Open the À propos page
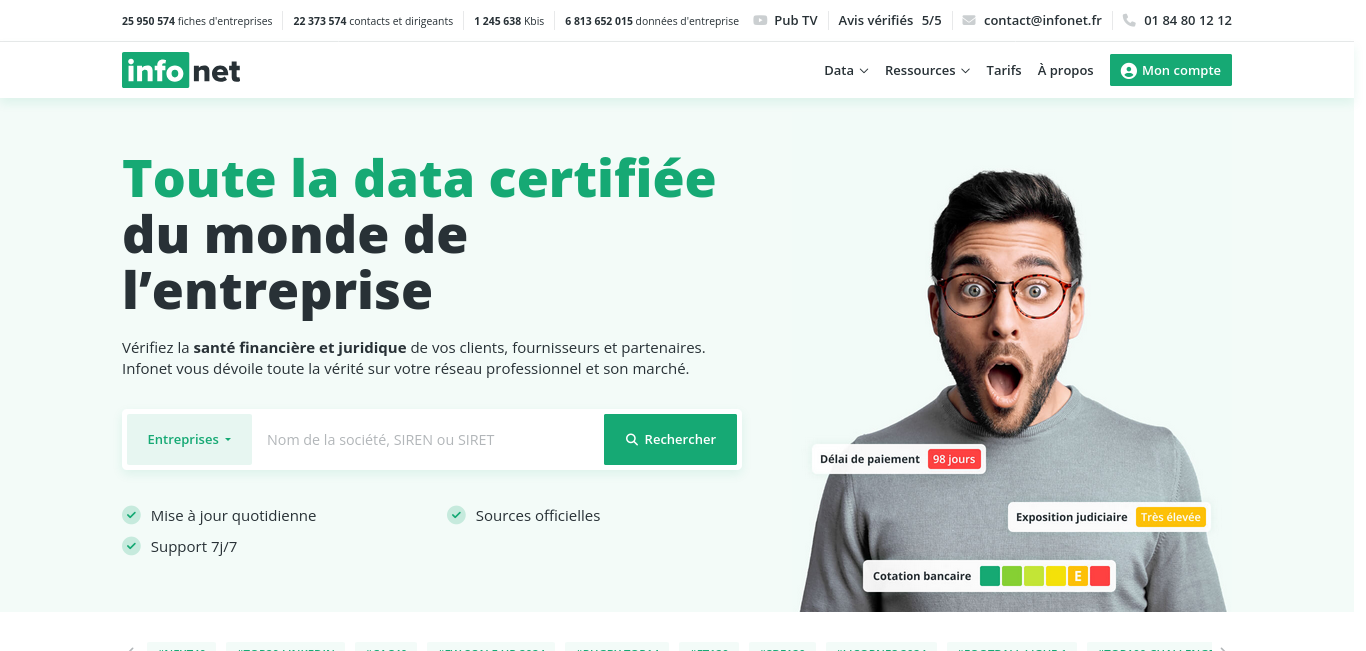 [x=1065, y=71]
